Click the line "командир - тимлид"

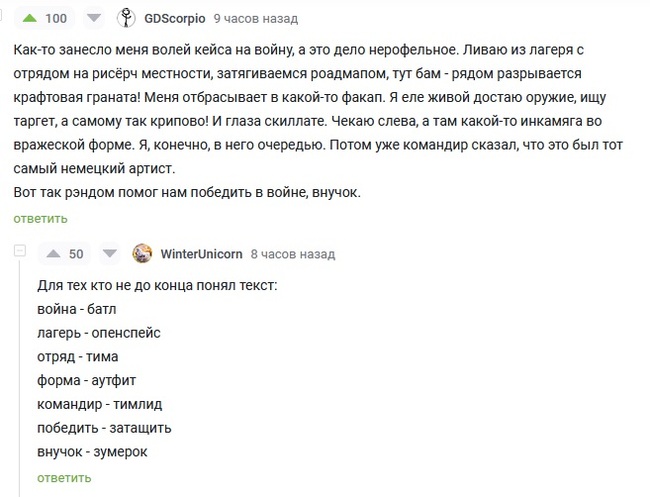99,404
